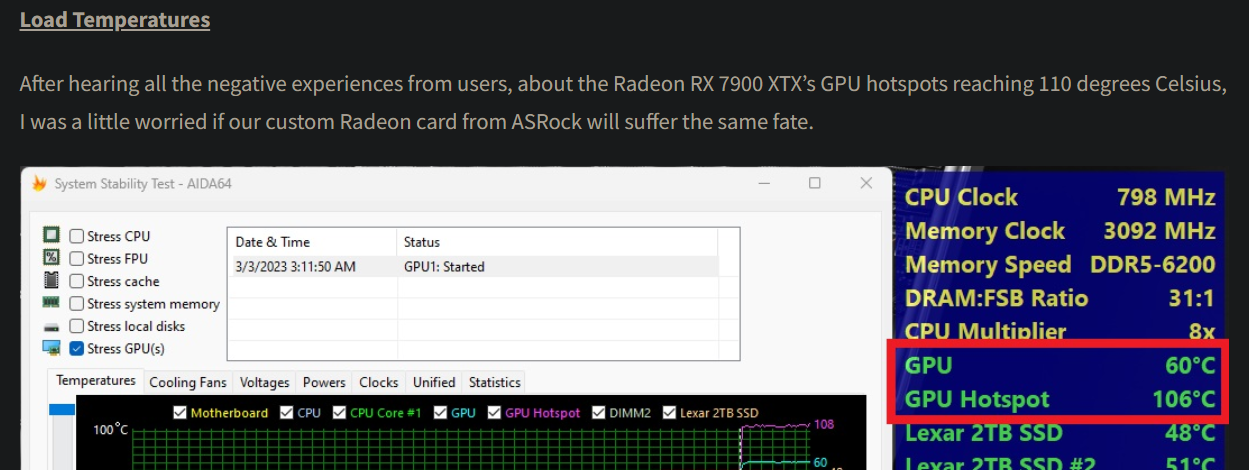Click the CPU Multiplier 8x reading
Image resolution: width=1249 pixels, height=470 pixels.
pos(1060,331)
